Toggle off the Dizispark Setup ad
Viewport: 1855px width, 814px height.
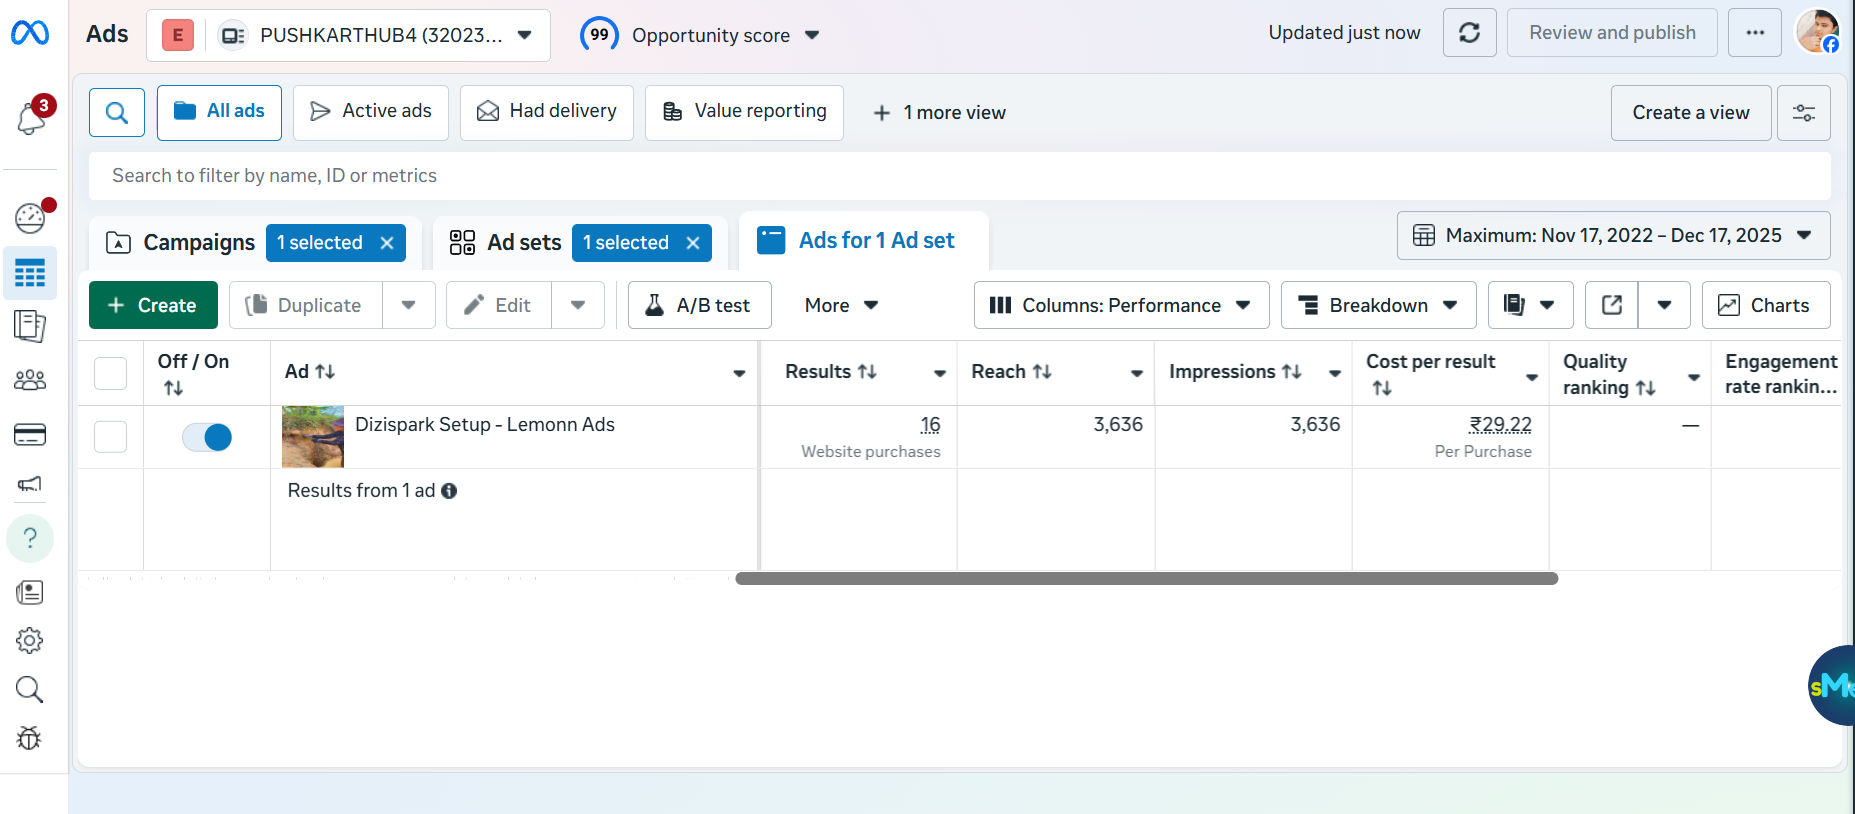[207, 437]
